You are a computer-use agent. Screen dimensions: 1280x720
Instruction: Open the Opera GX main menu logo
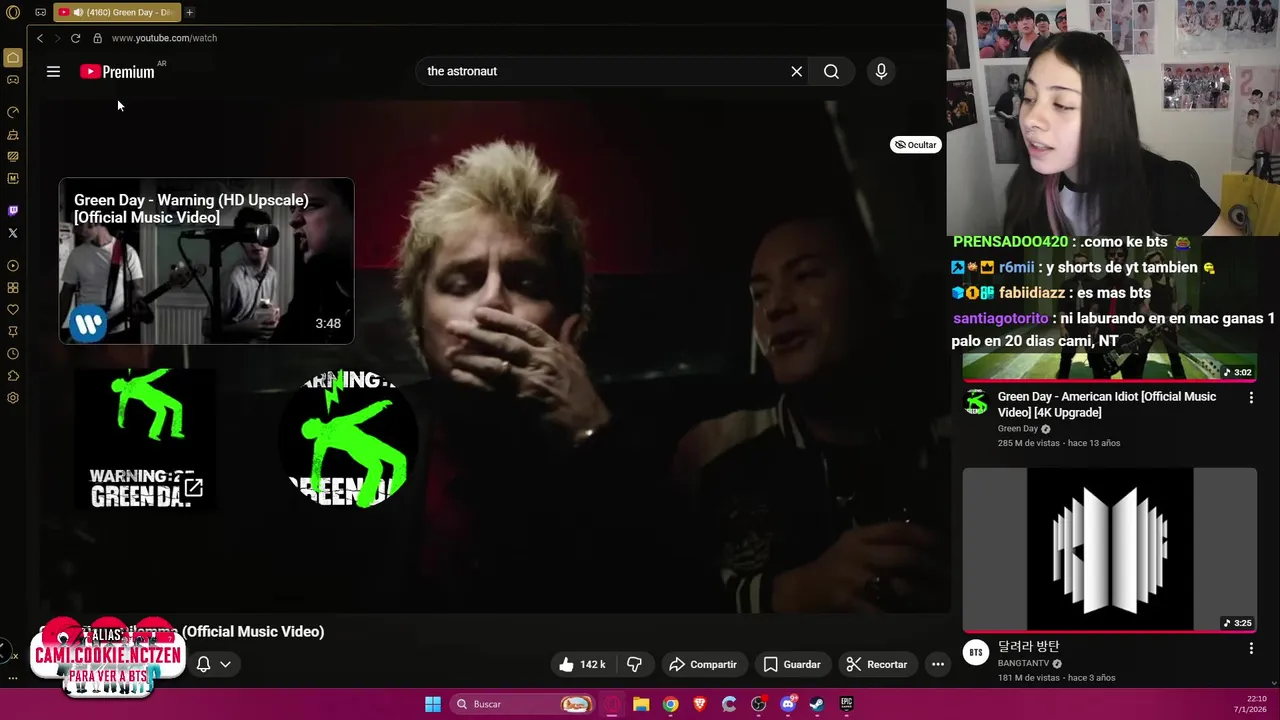tap(13, 12)
